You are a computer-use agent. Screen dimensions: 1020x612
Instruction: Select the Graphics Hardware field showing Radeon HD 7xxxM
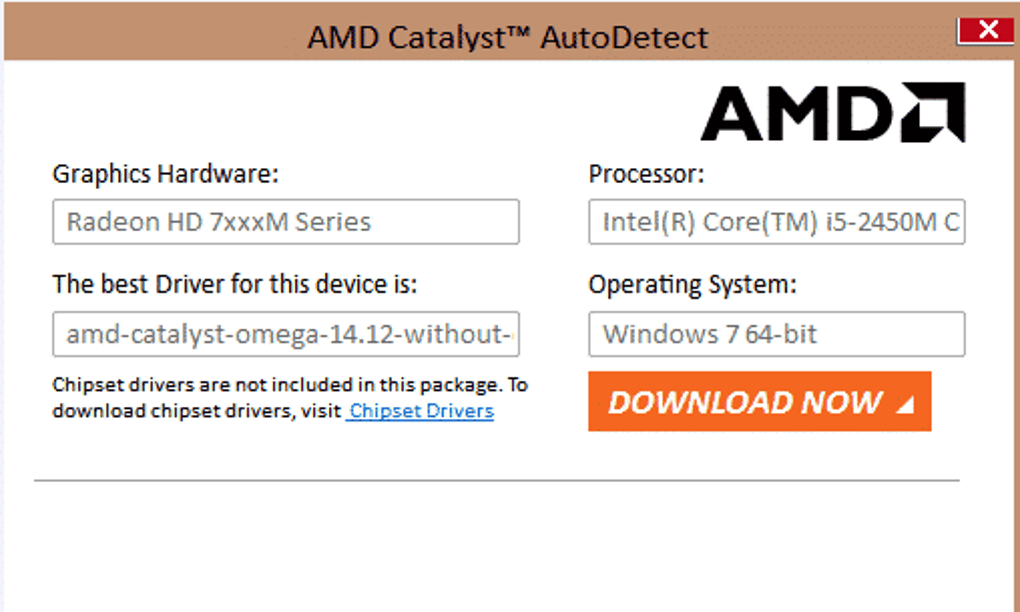click(x=285, y=222)
